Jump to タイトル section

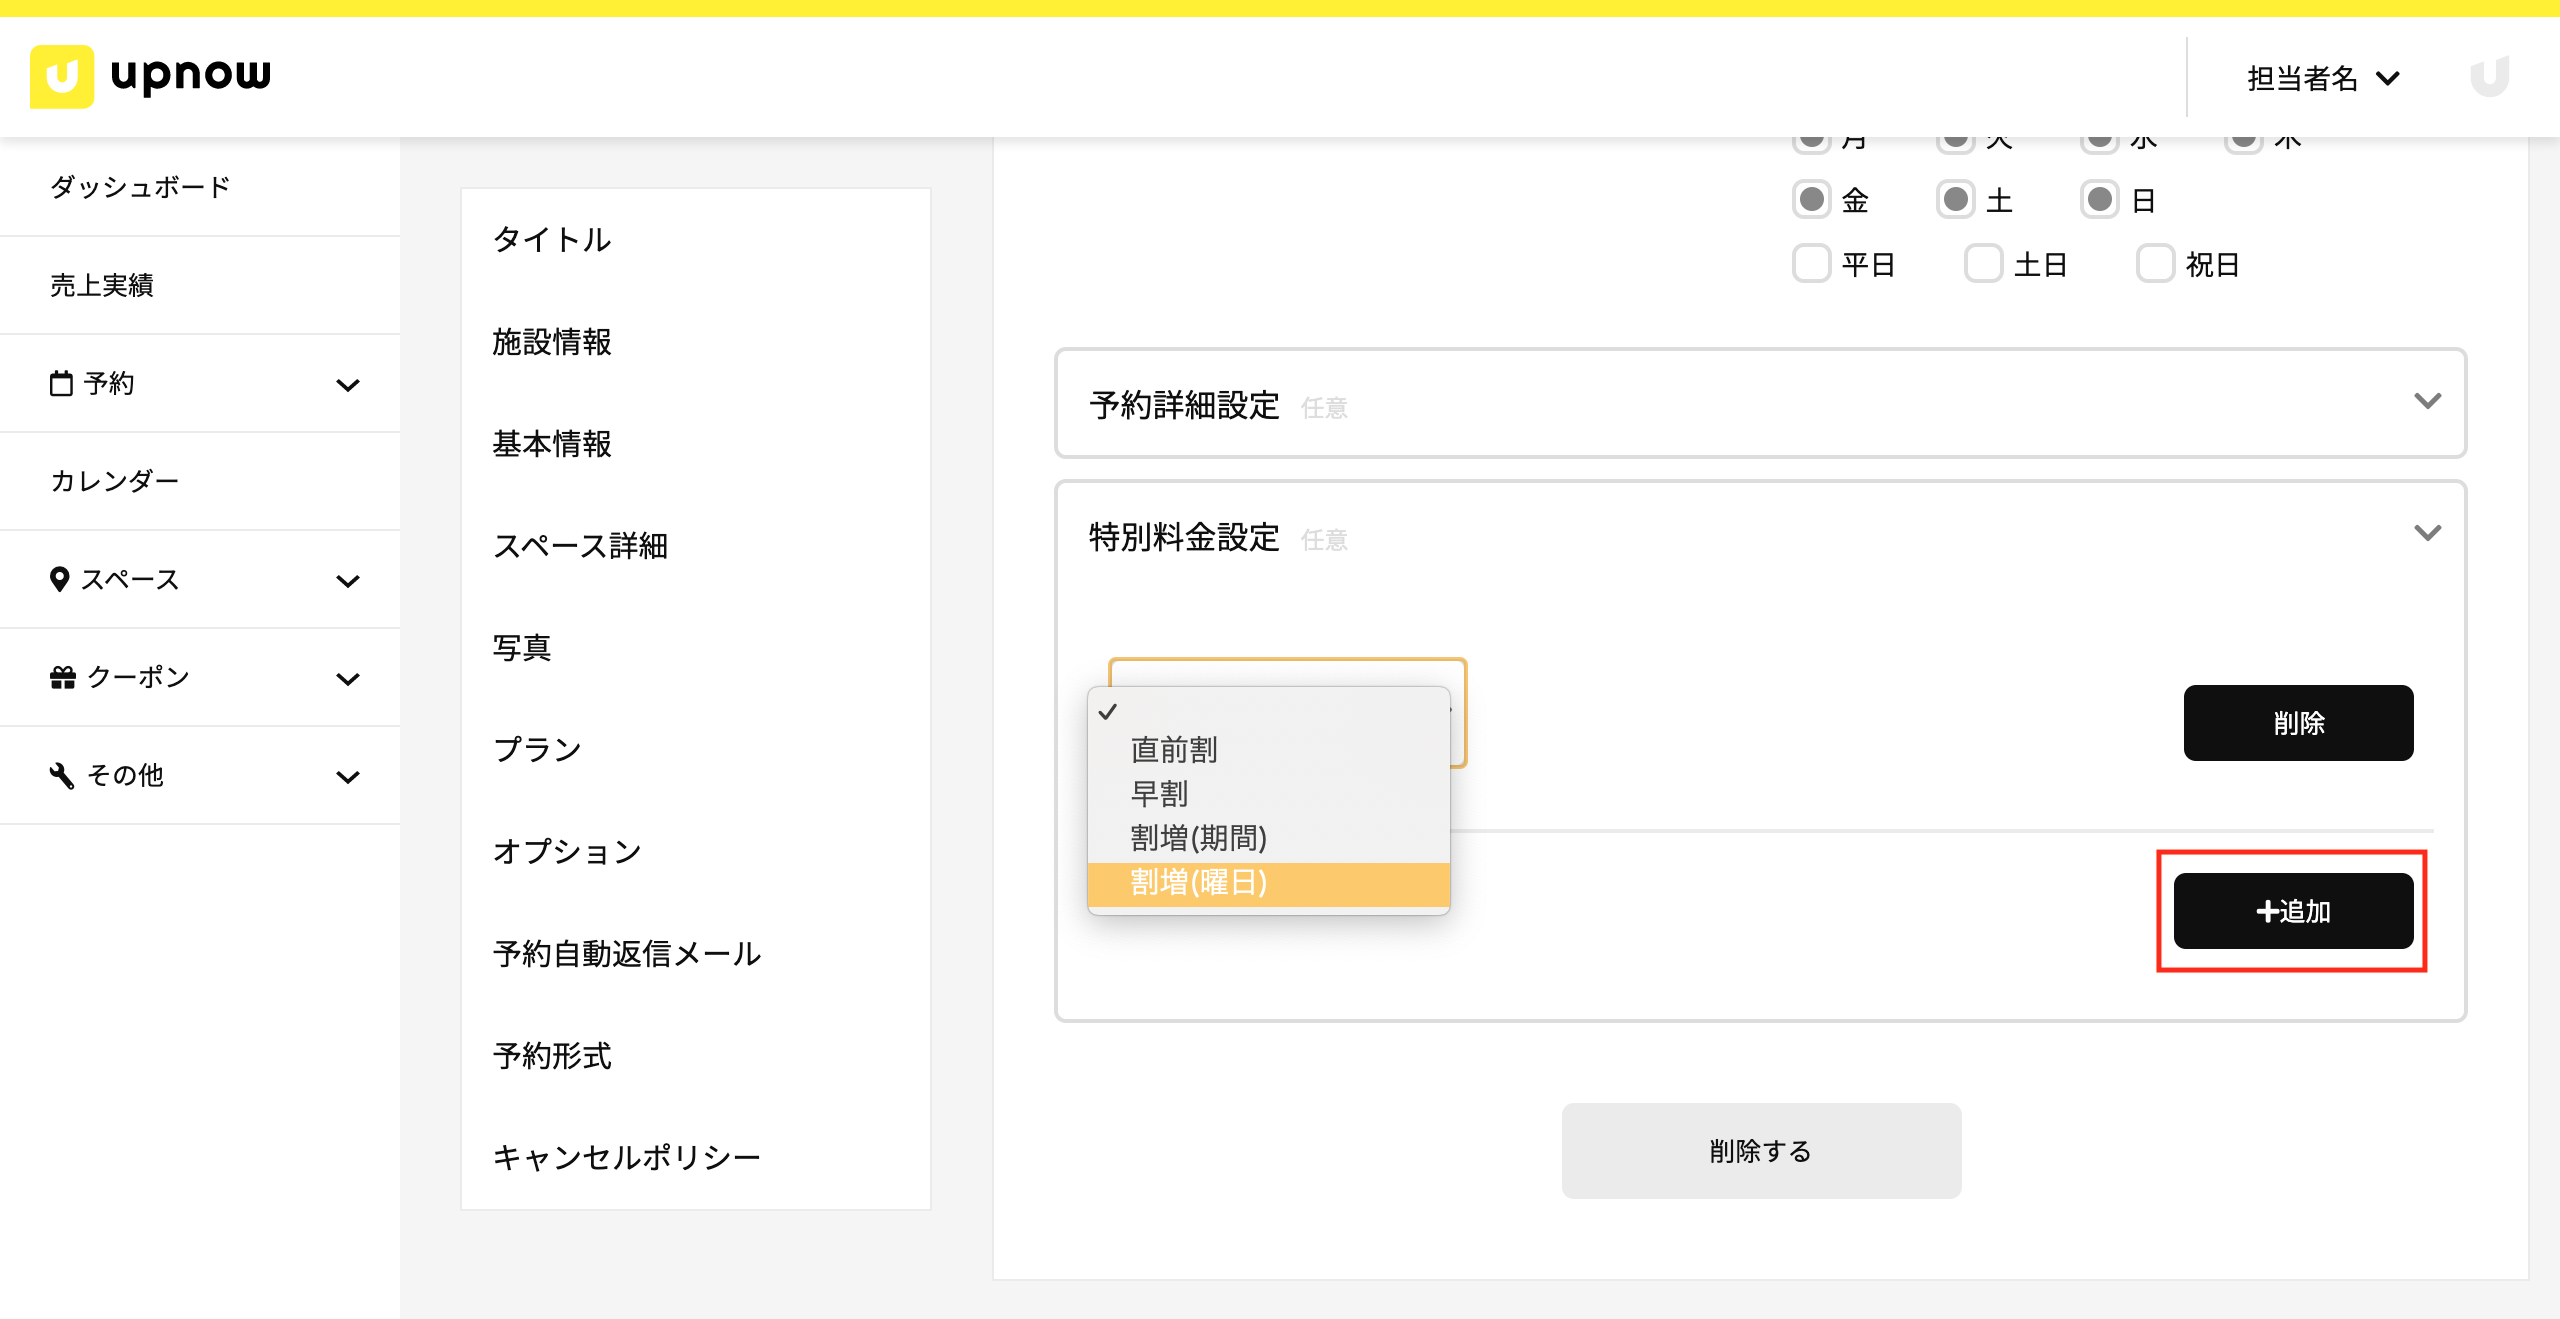tap(552, 240)
